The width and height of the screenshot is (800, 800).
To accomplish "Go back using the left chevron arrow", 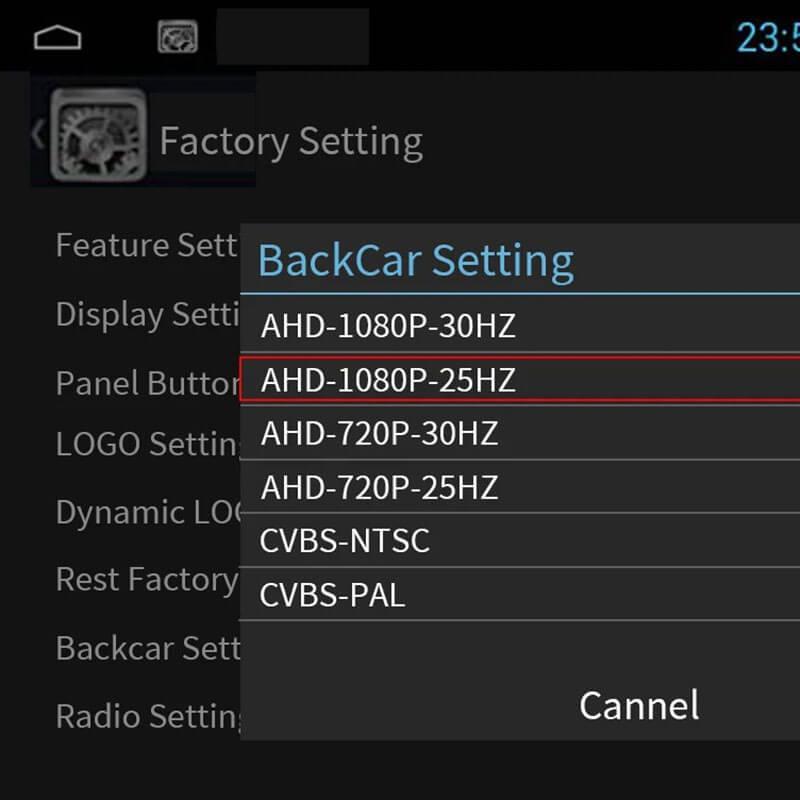I will 38,134.
